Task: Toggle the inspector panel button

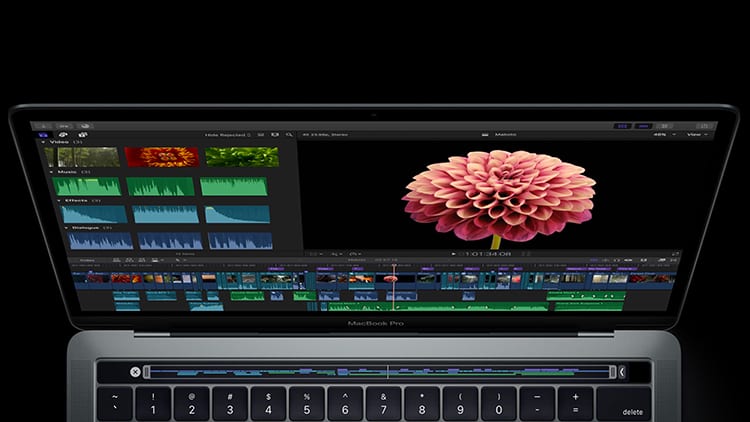Action: pos(664,126)
